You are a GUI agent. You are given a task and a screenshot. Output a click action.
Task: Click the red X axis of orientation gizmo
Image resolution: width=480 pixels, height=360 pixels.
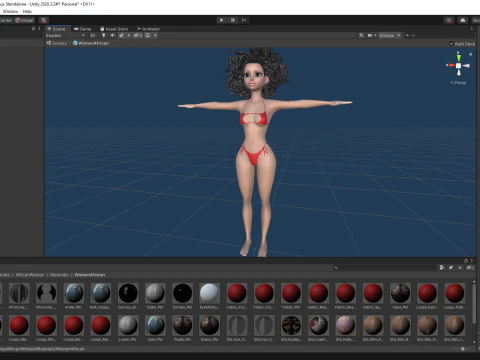[451, 65]
